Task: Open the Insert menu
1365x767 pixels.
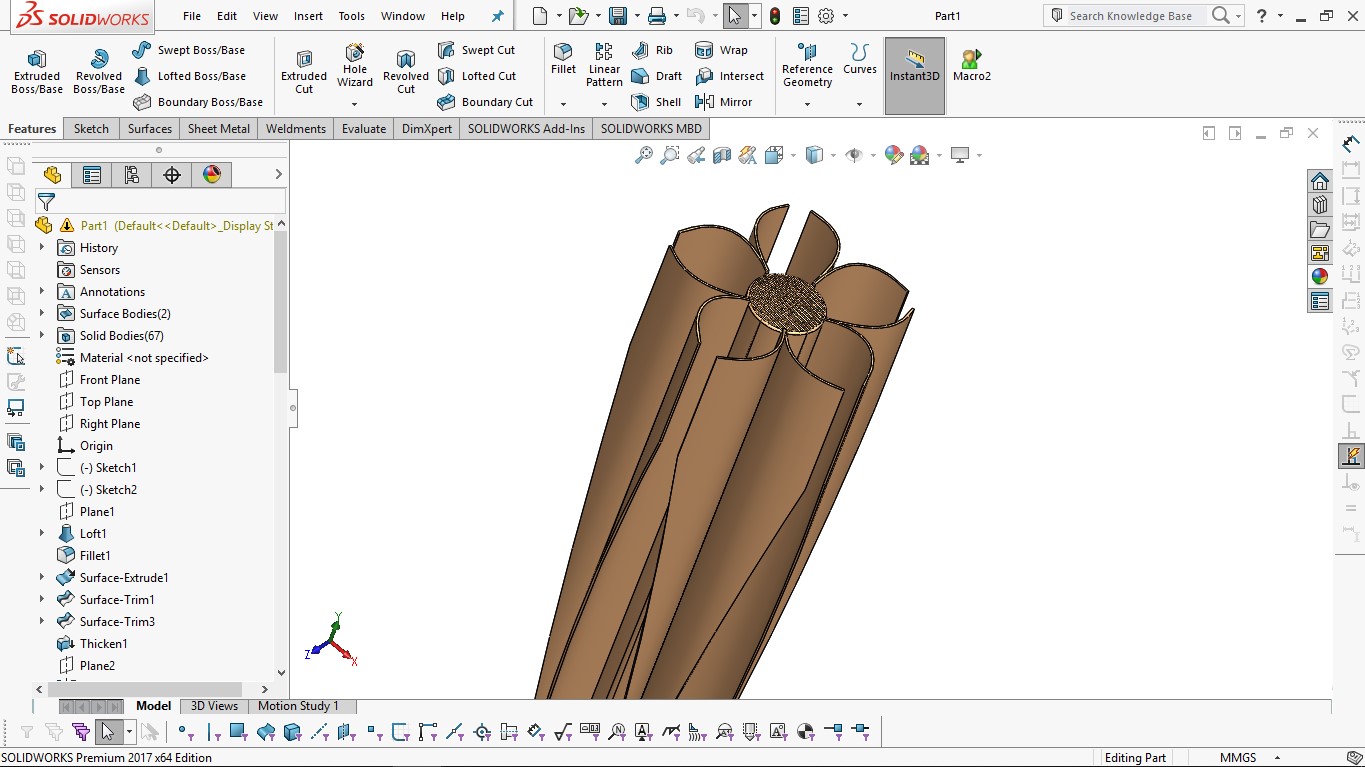Action: 308,16
